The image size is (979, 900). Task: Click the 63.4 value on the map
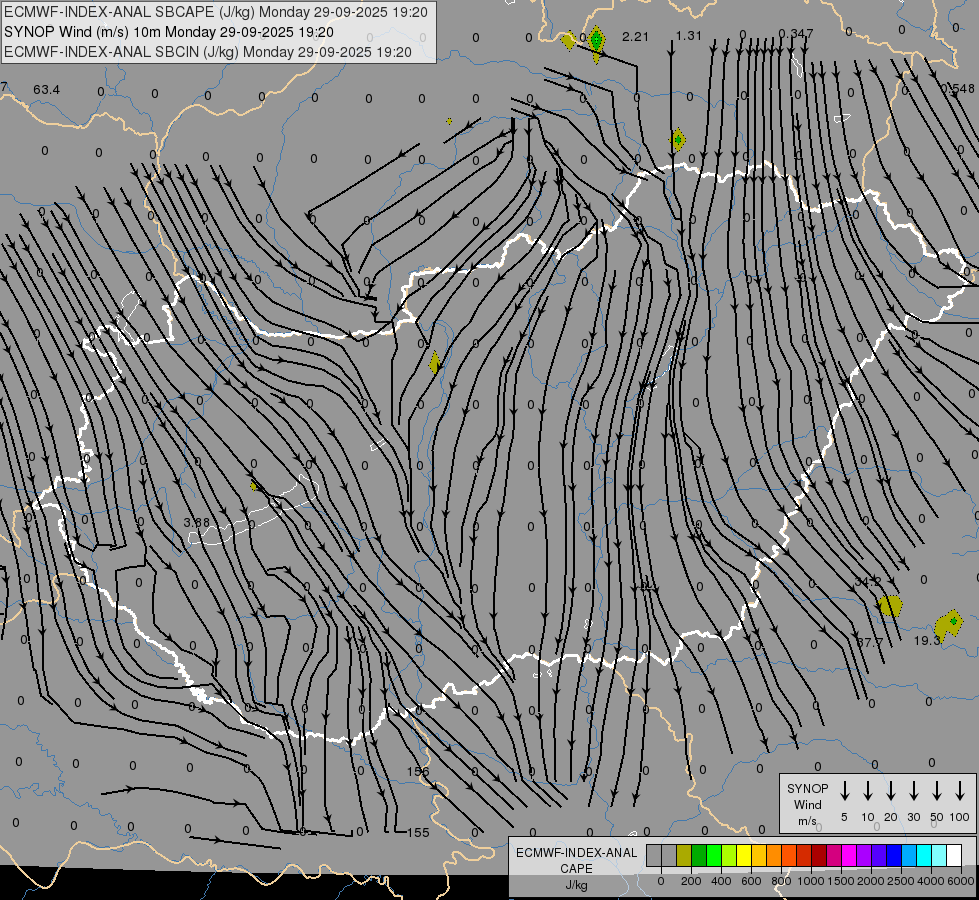click(x=46, y=90)
